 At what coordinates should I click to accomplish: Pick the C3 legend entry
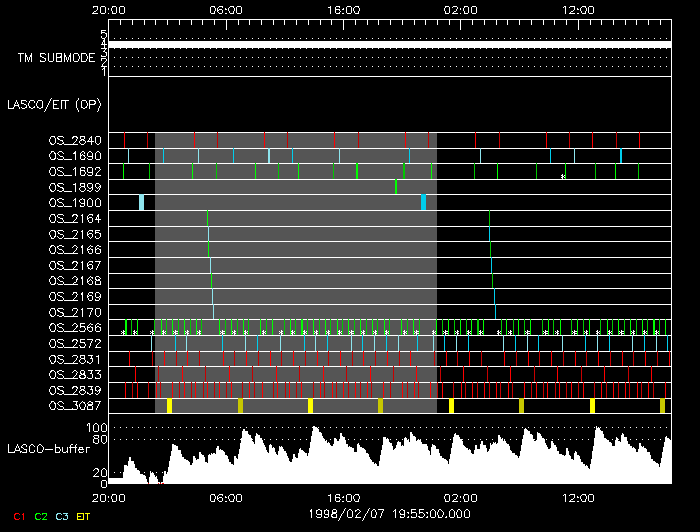point(62,517)
